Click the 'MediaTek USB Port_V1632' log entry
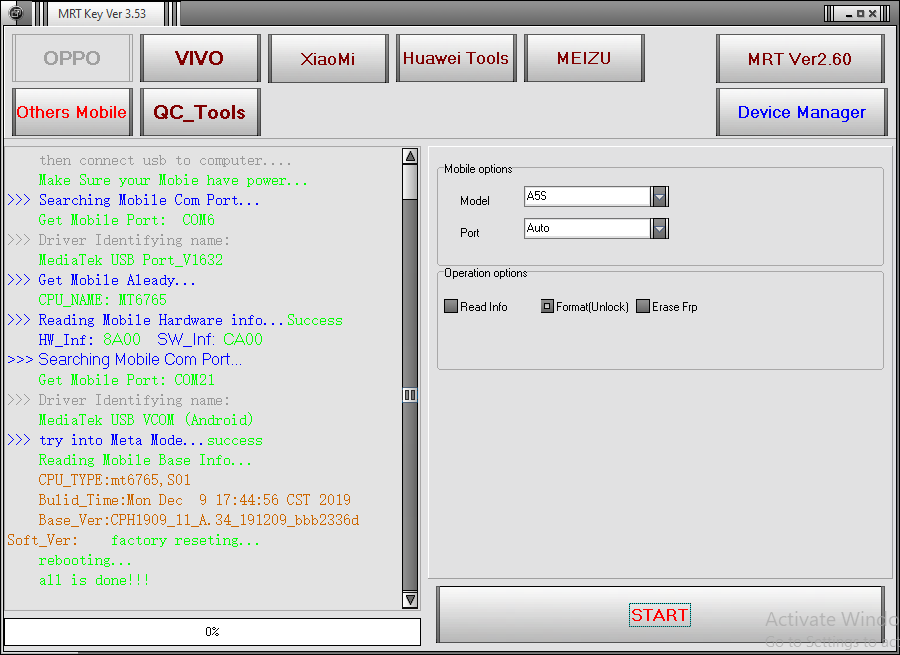The image size is (900, 655). tap(131, 260)
